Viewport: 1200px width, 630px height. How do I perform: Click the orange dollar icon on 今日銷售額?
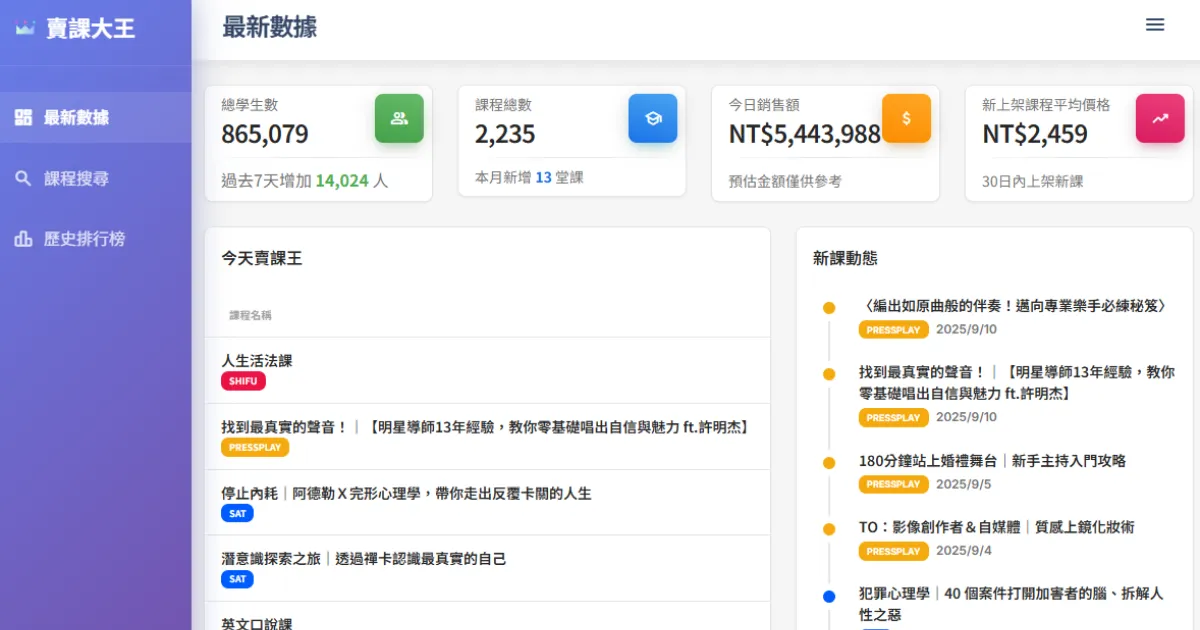click(906, 118)
